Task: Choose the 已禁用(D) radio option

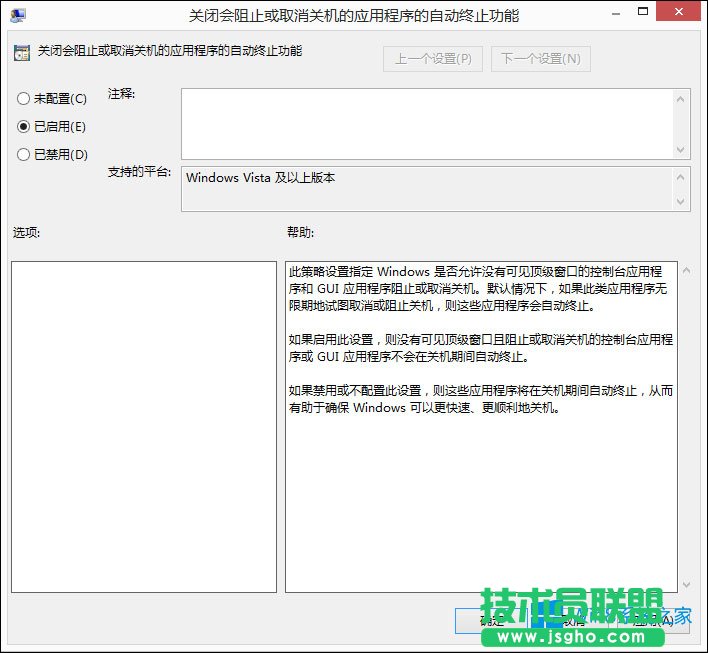Action: pos(24,155)
